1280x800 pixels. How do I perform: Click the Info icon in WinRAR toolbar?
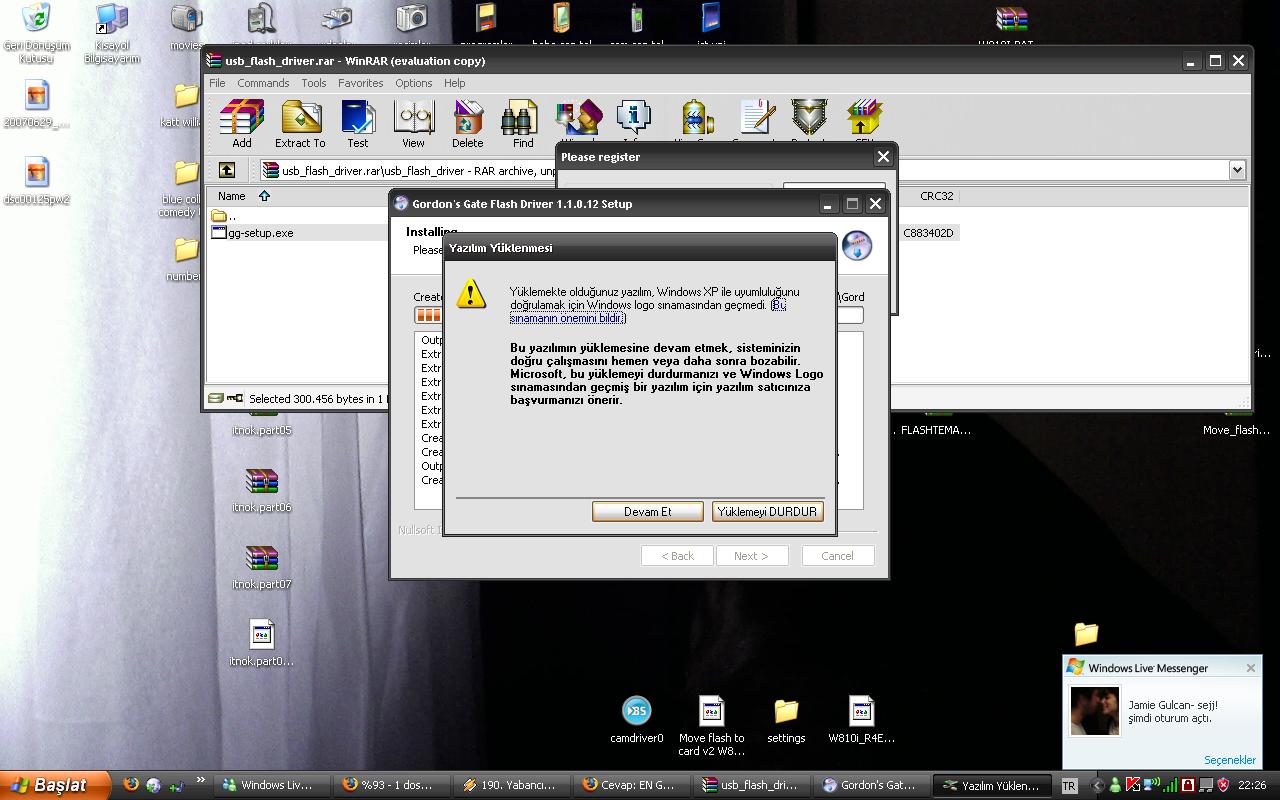[634, 118]
